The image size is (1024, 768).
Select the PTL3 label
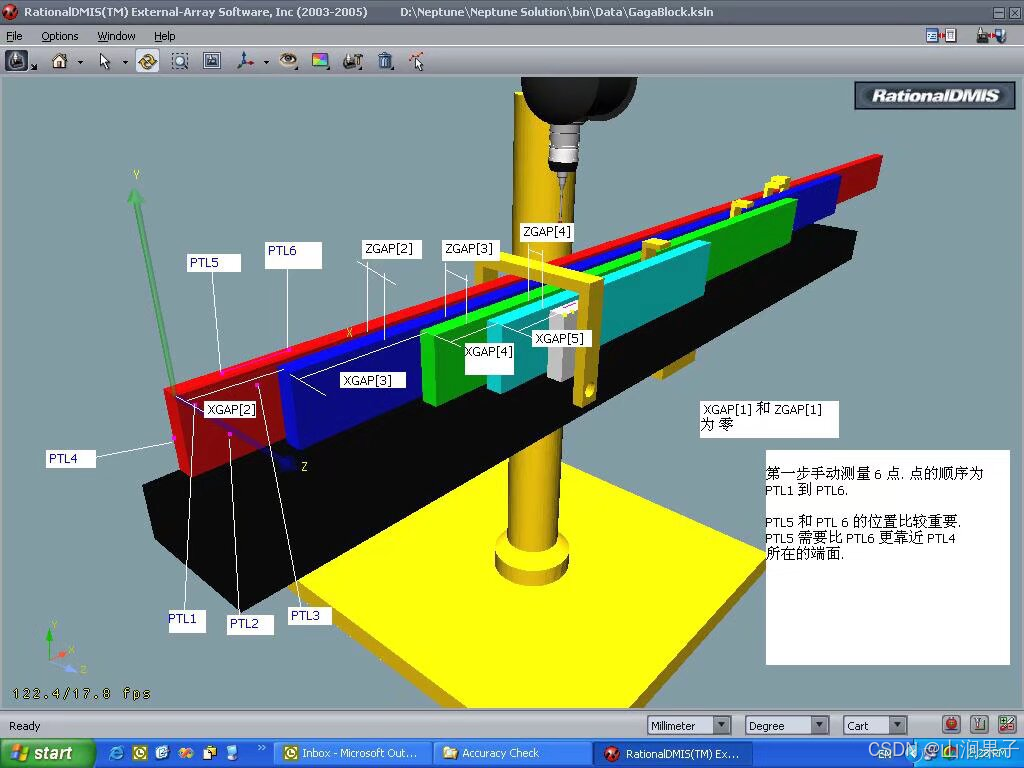click(x=310, y=615)
